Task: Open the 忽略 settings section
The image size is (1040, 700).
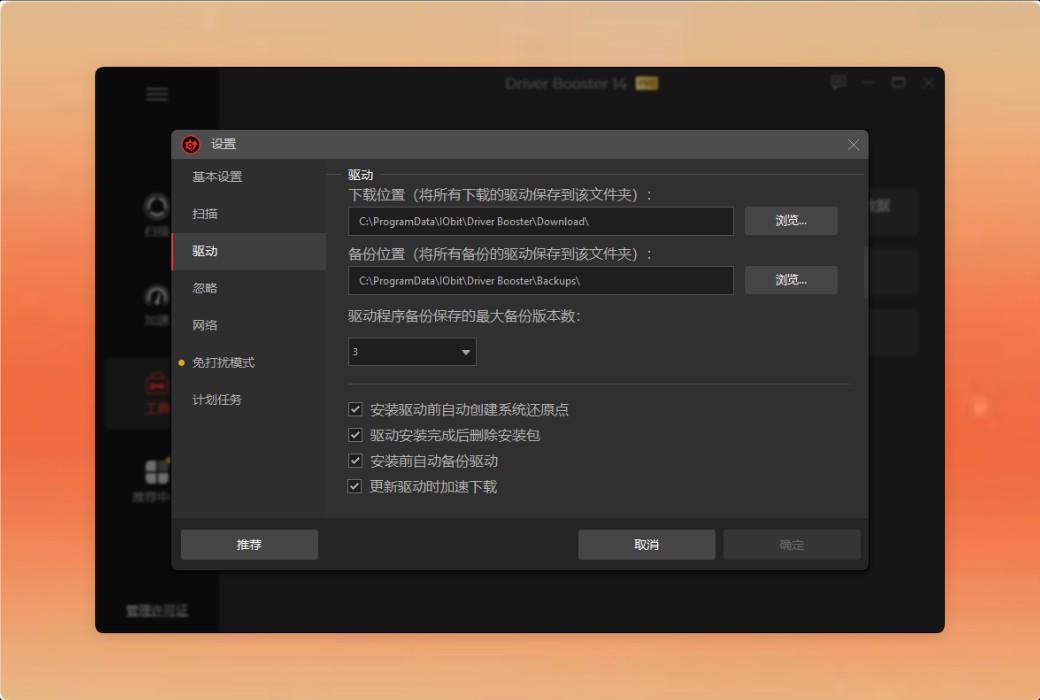Action: pyautogui.click(x=249, y=288)
